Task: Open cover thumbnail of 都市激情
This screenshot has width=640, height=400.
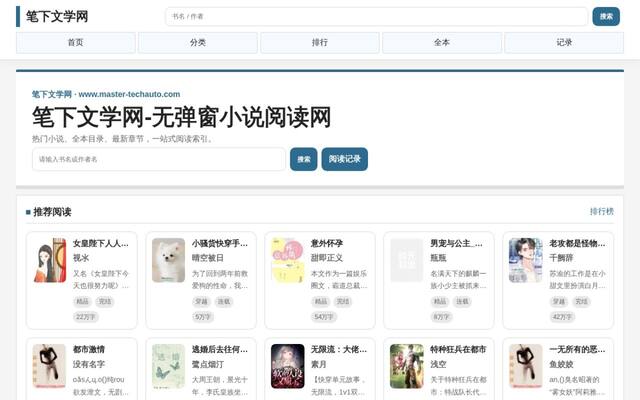Action: coord(49,366)
